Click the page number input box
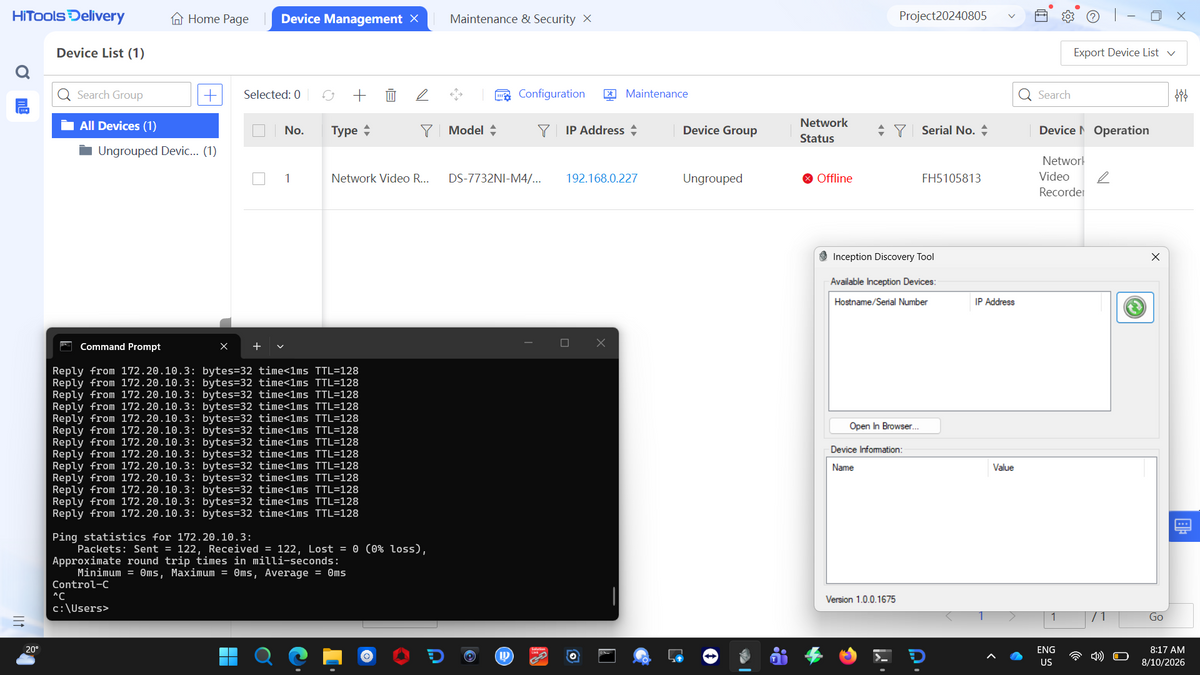Viewport: 1200px width, 675px height. [x=1064, y=617]
